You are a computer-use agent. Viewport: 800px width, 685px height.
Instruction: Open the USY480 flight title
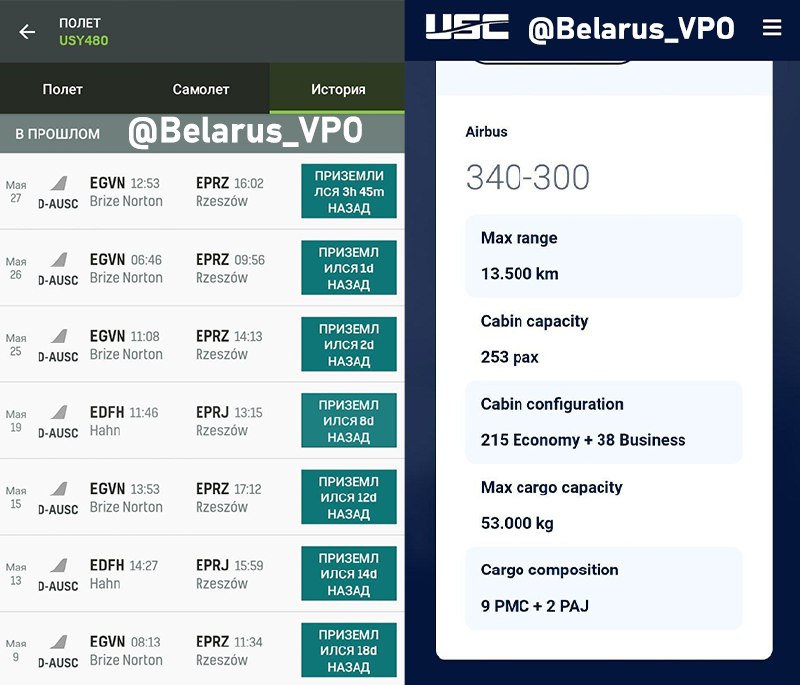(84, 41)
